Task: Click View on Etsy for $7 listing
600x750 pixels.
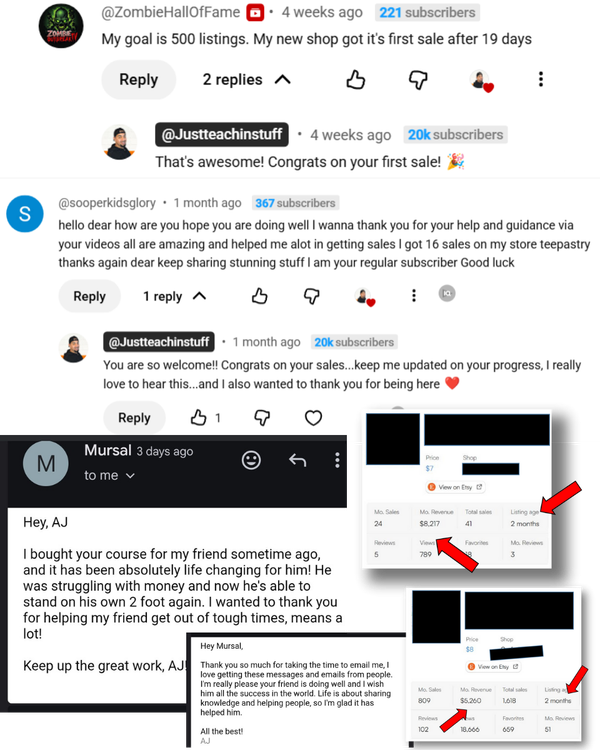Action: (456, 487)
